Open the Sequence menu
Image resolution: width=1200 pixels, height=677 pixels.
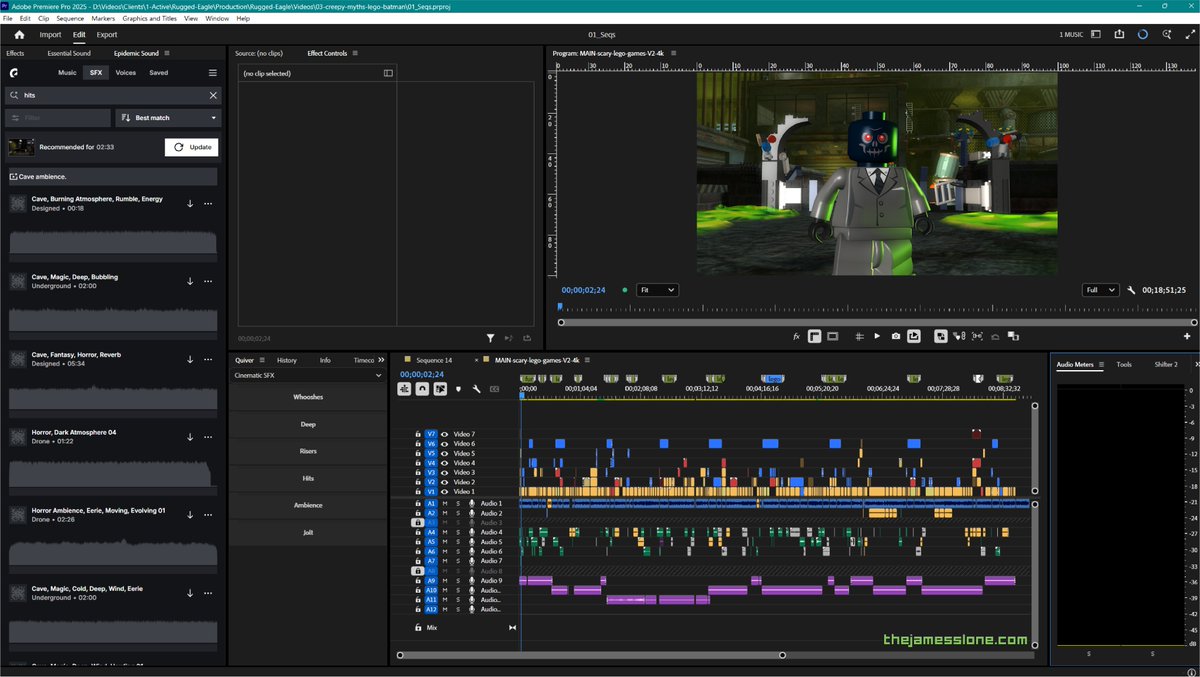point(70,18)
